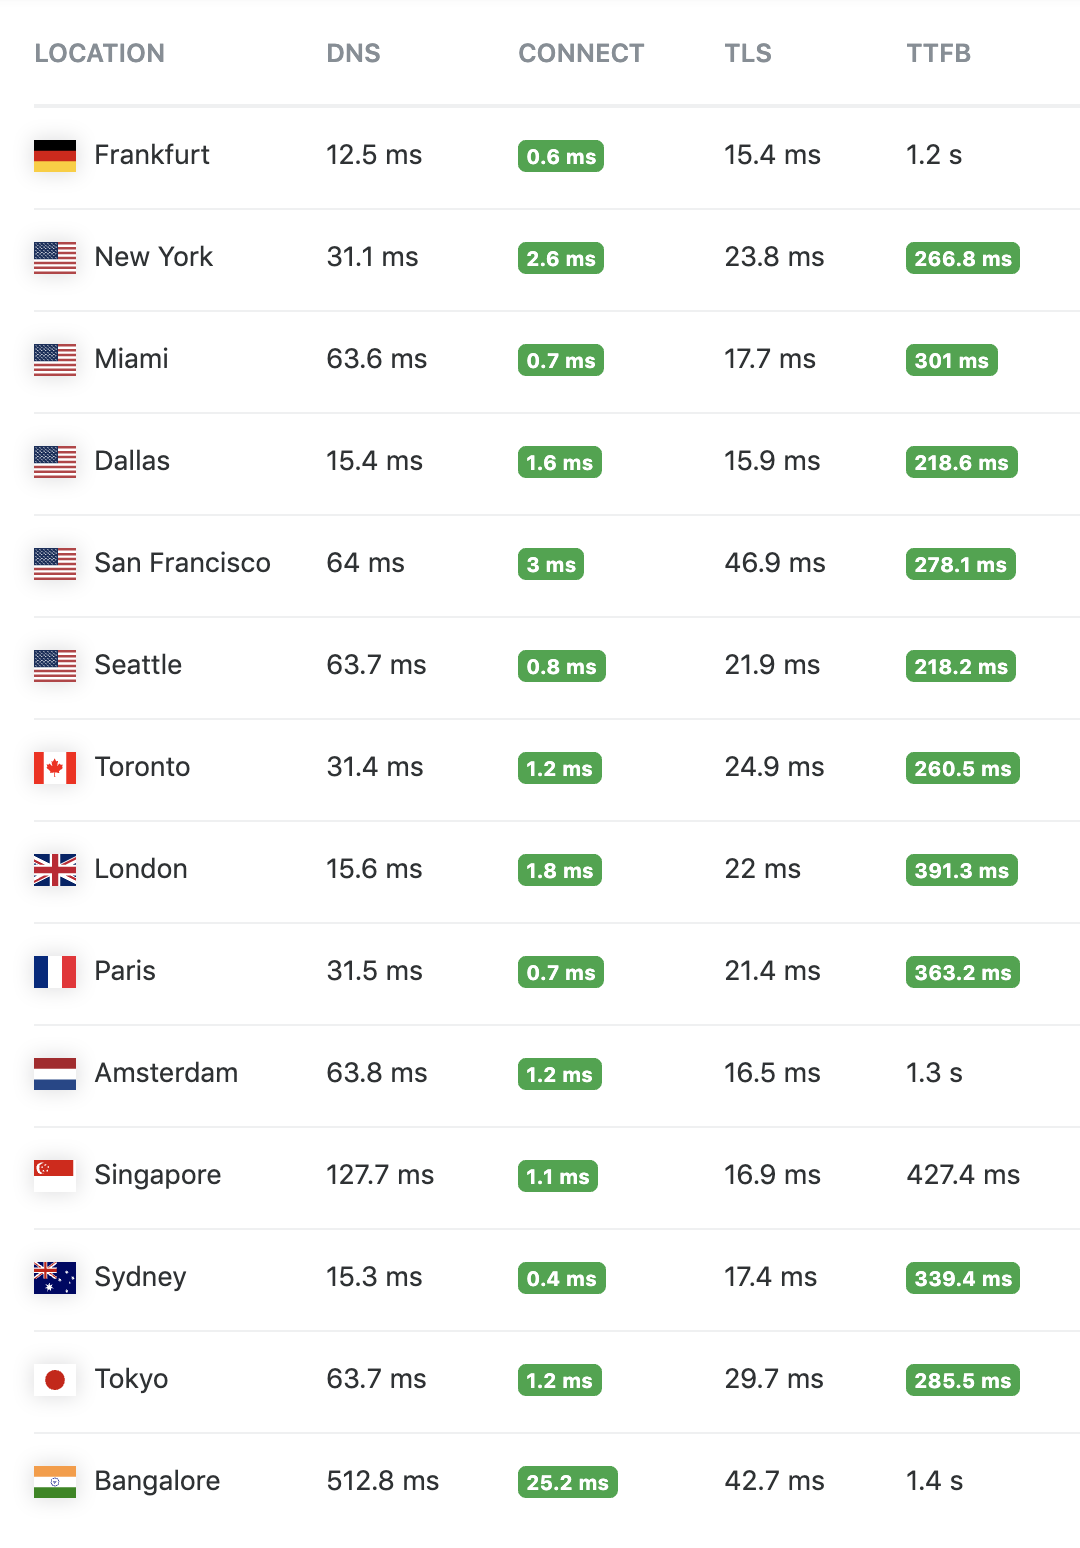This screenshot has height=1548, width=1080.
Task: Click the 301 ms TTFB badge for Miami
Action: pyautogui.click(x=951, y=360)
